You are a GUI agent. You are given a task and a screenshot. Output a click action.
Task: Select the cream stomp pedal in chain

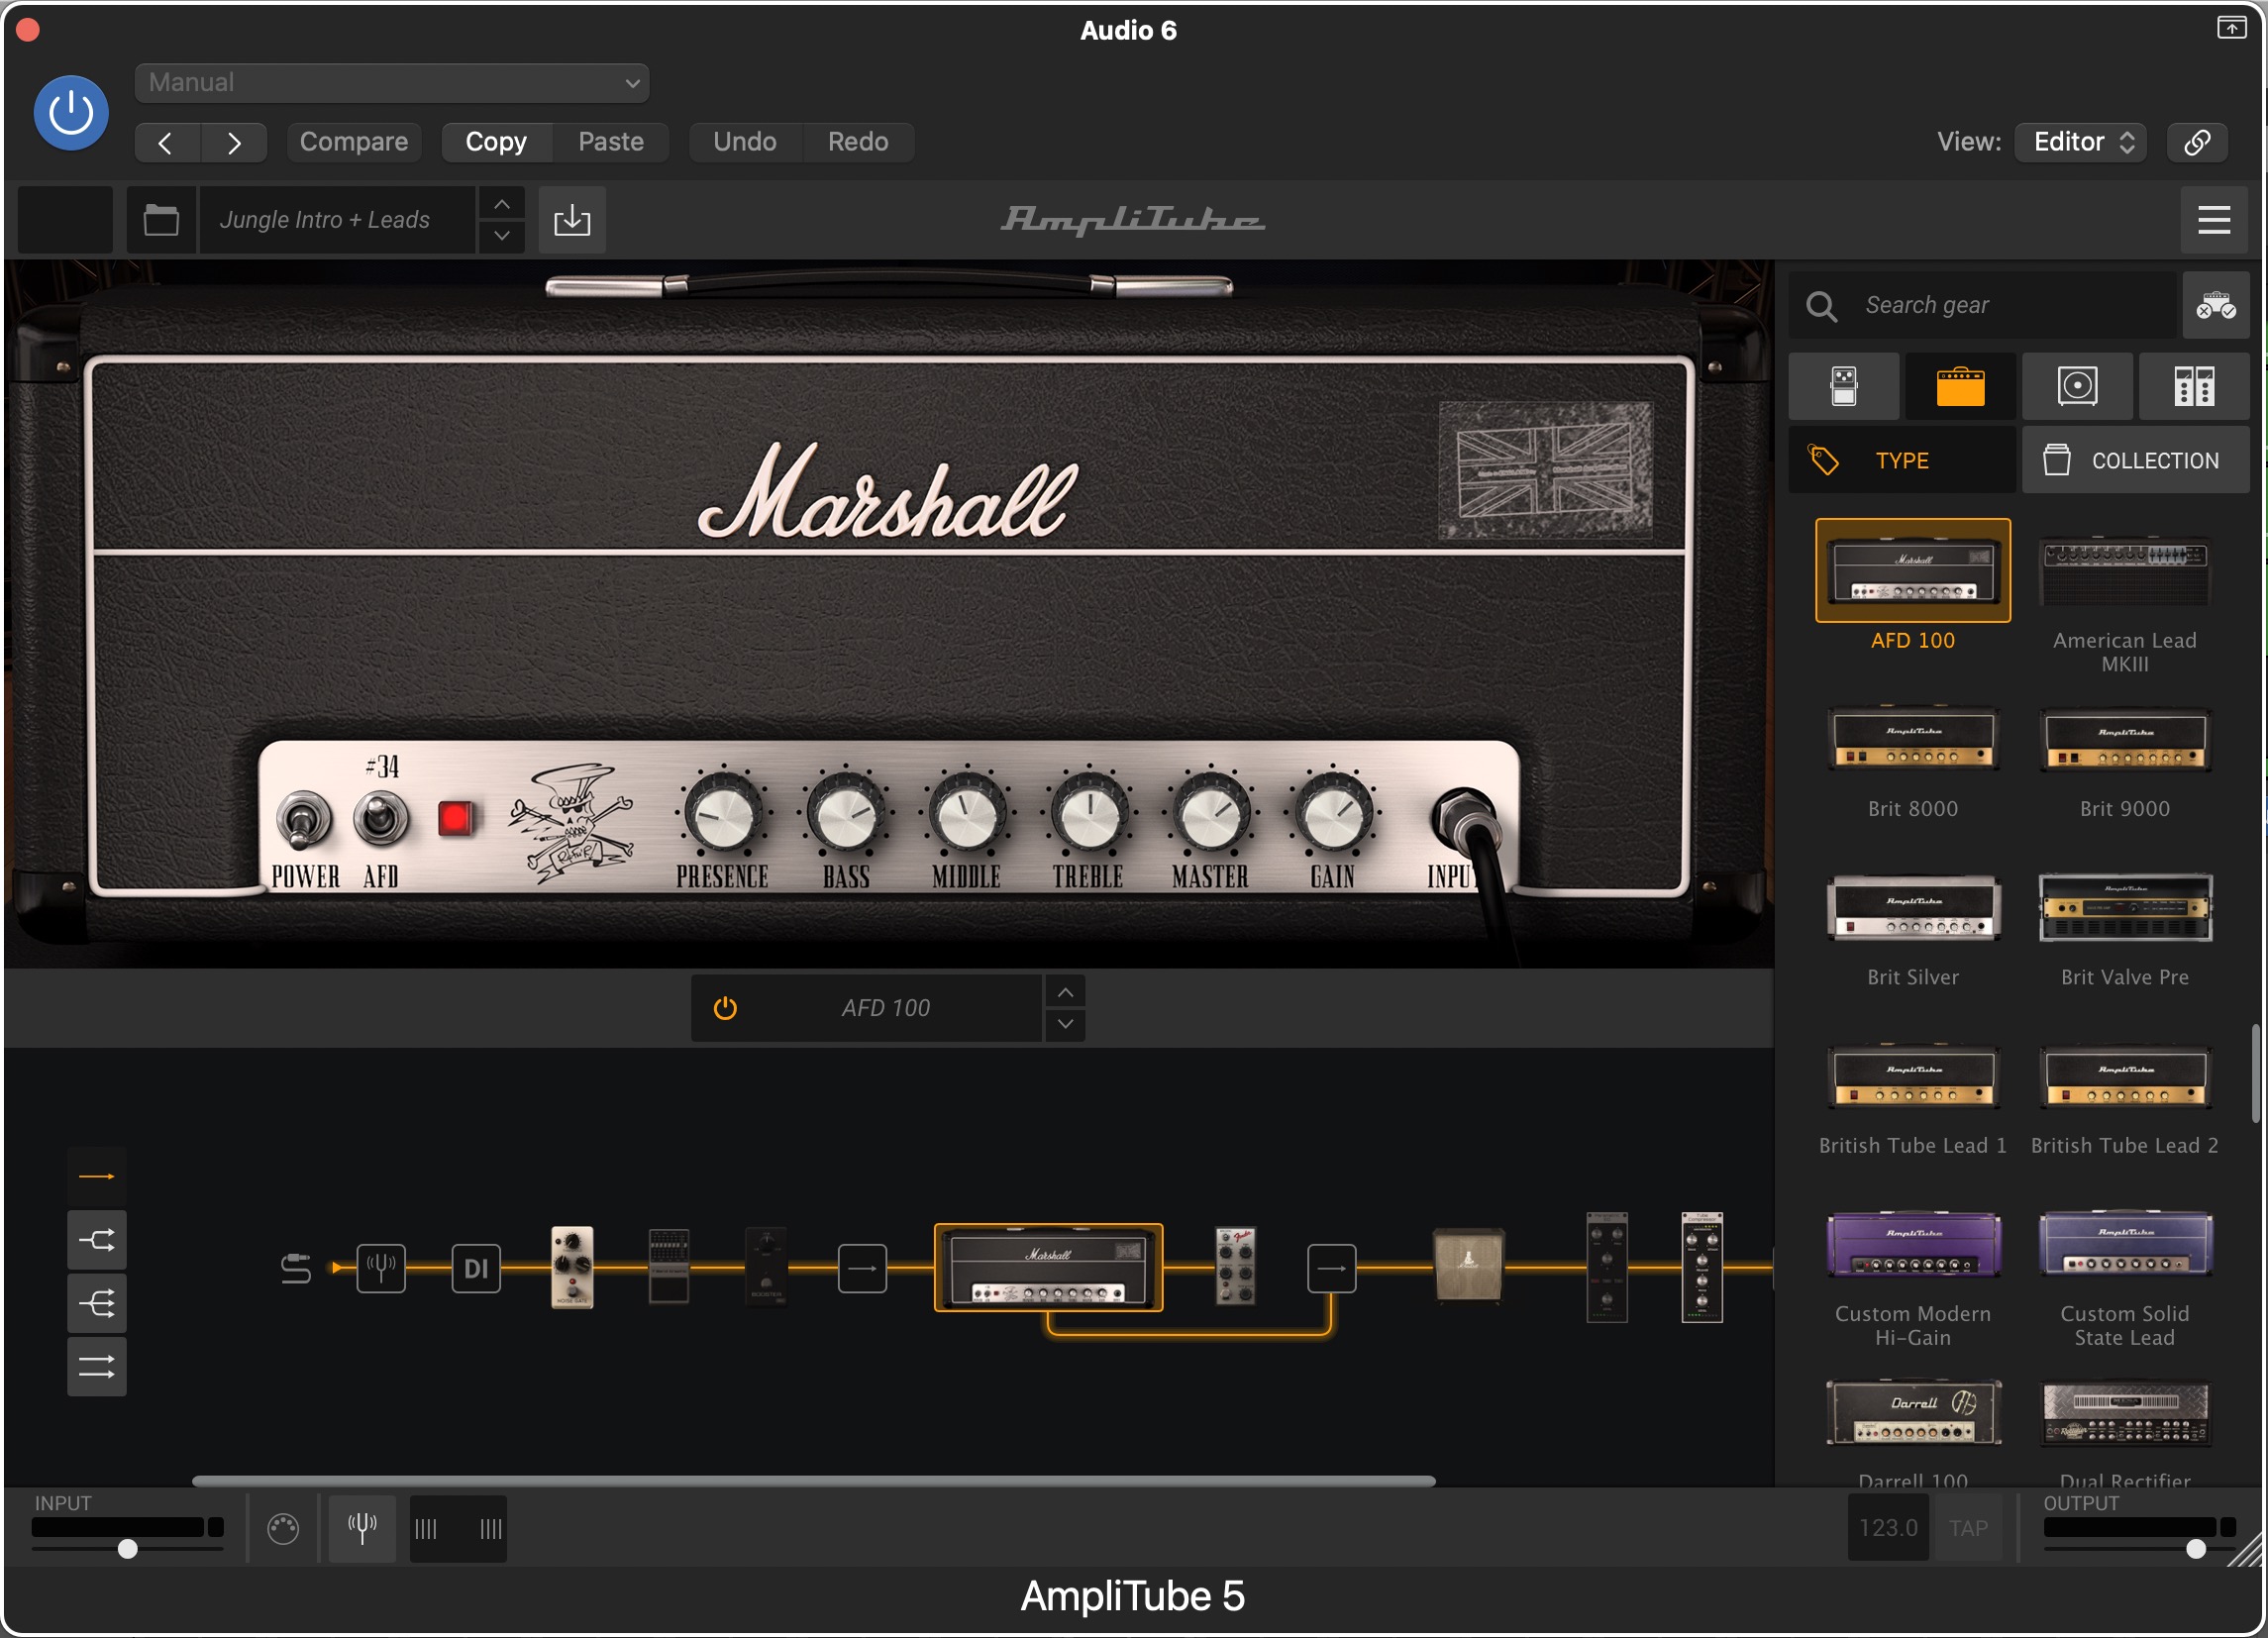click(572, 1267)
